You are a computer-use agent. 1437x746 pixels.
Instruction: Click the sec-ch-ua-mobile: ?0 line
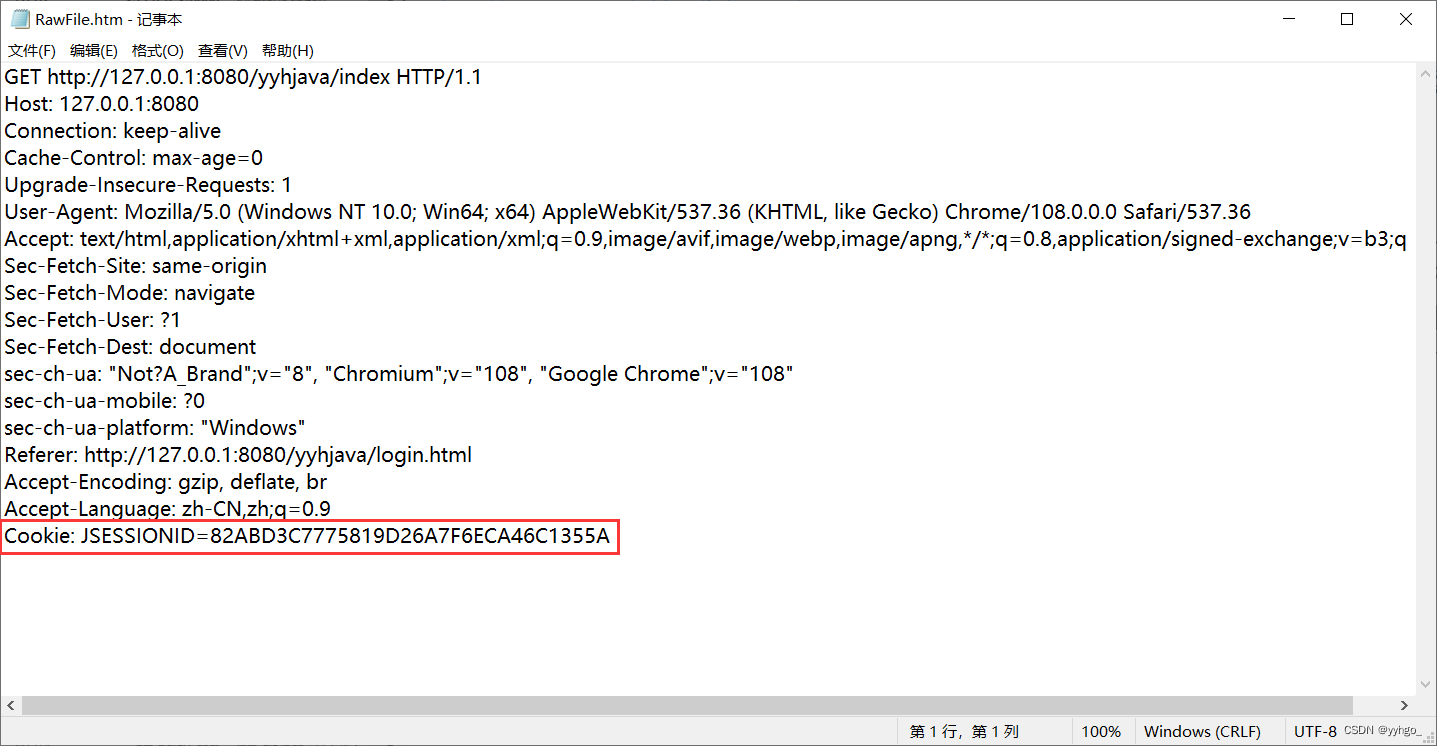pyautogui.click(x=105, y=401)
